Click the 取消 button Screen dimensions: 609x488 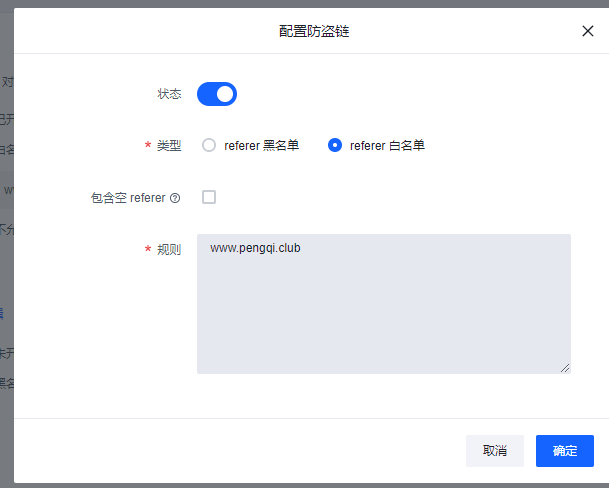click(x=495, y=451)
